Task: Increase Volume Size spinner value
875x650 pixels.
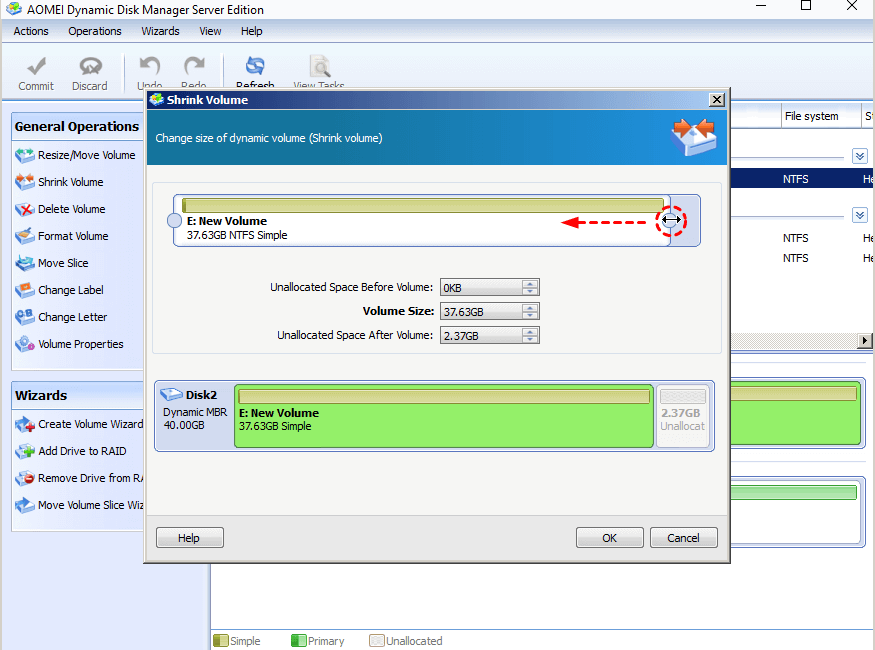Action: (x=530, y=308)
